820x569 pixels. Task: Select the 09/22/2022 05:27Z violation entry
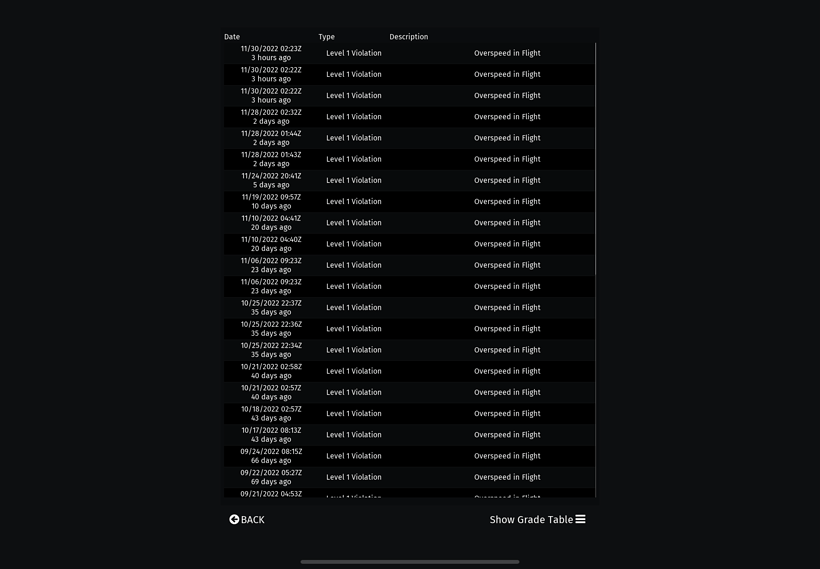(x=409, y=477)
